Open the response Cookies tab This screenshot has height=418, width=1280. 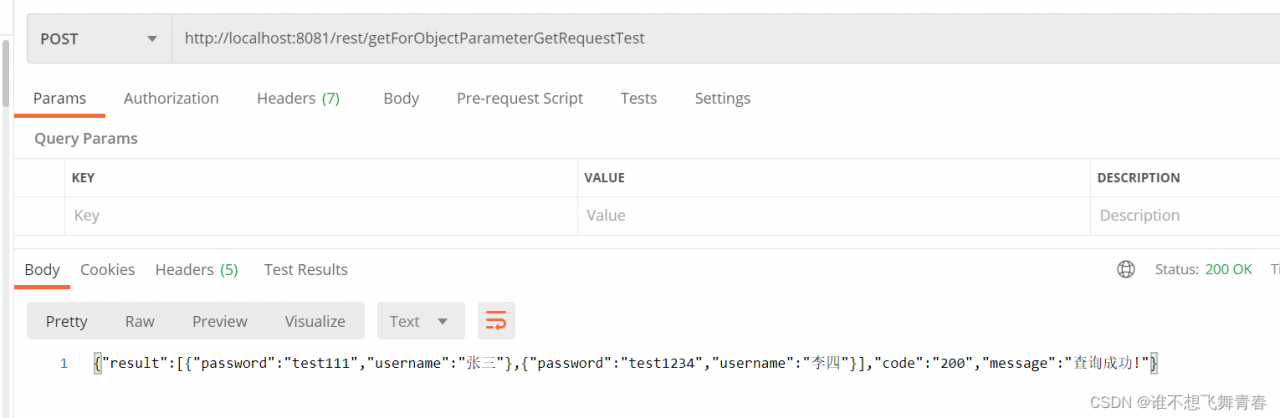pos(107,269)
